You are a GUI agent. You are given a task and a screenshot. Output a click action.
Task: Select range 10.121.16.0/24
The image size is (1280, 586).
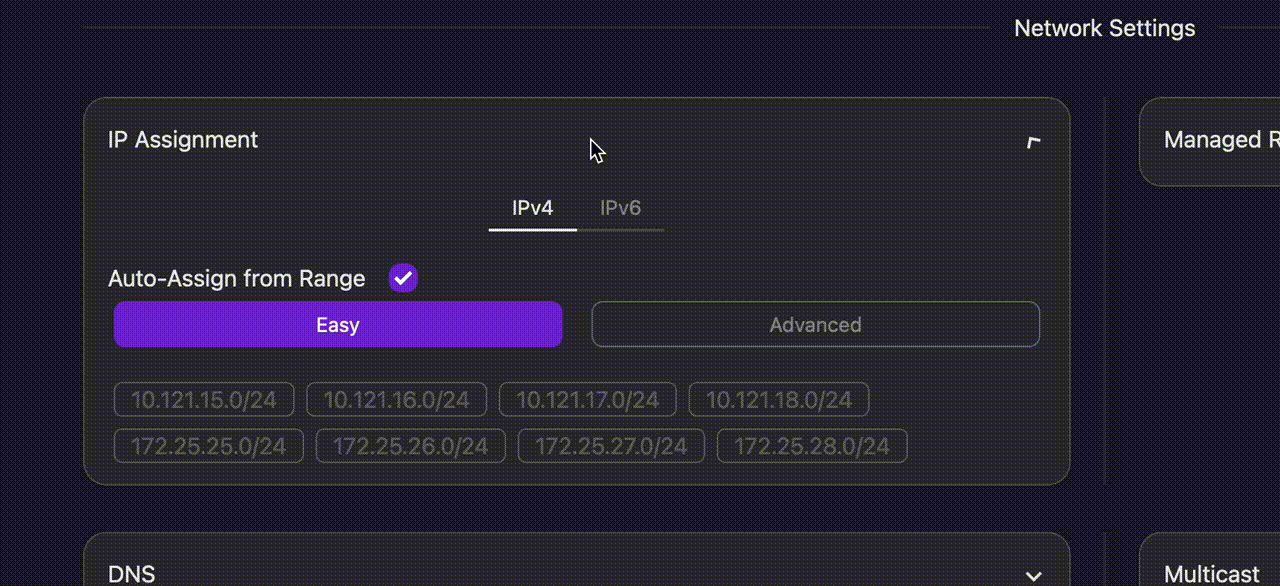click(396, 399)
